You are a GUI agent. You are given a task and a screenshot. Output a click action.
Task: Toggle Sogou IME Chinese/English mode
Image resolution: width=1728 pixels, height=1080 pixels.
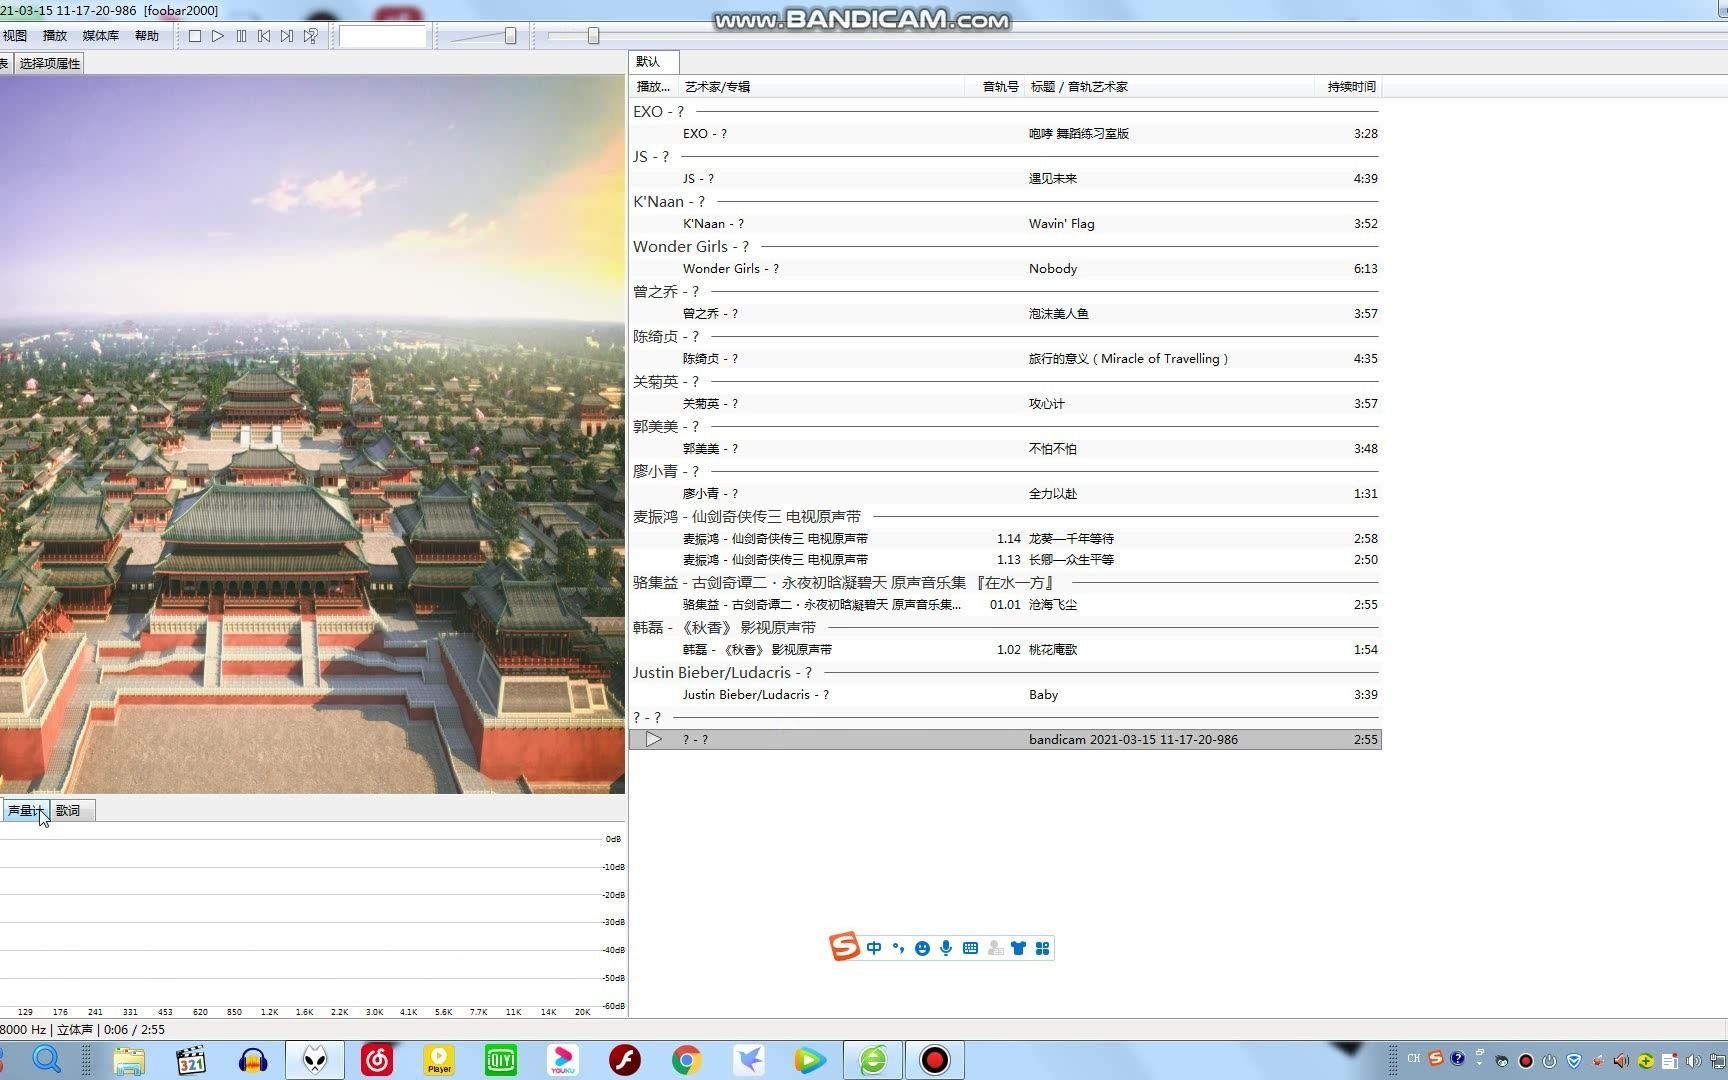point(874,948)
